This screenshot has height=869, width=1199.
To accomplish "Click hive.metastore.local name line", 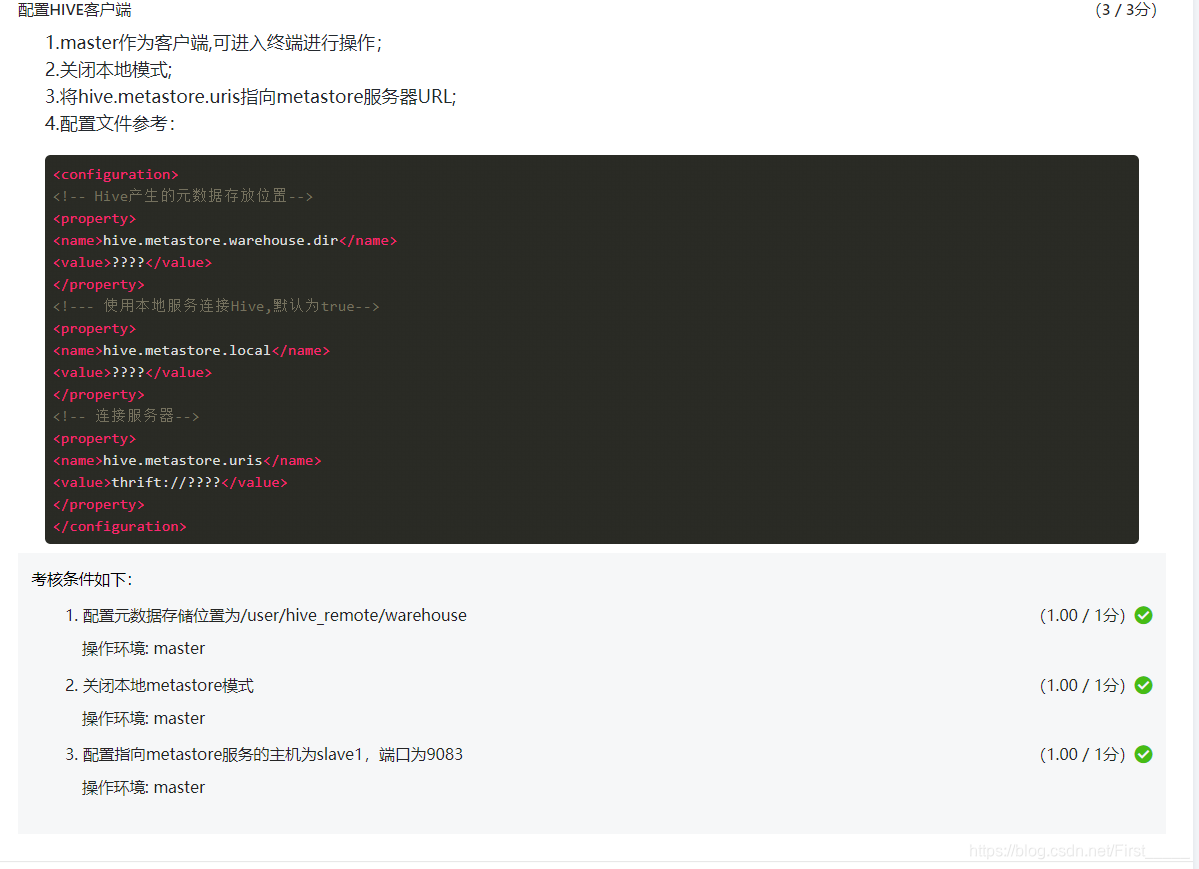I will pos(191,350).
